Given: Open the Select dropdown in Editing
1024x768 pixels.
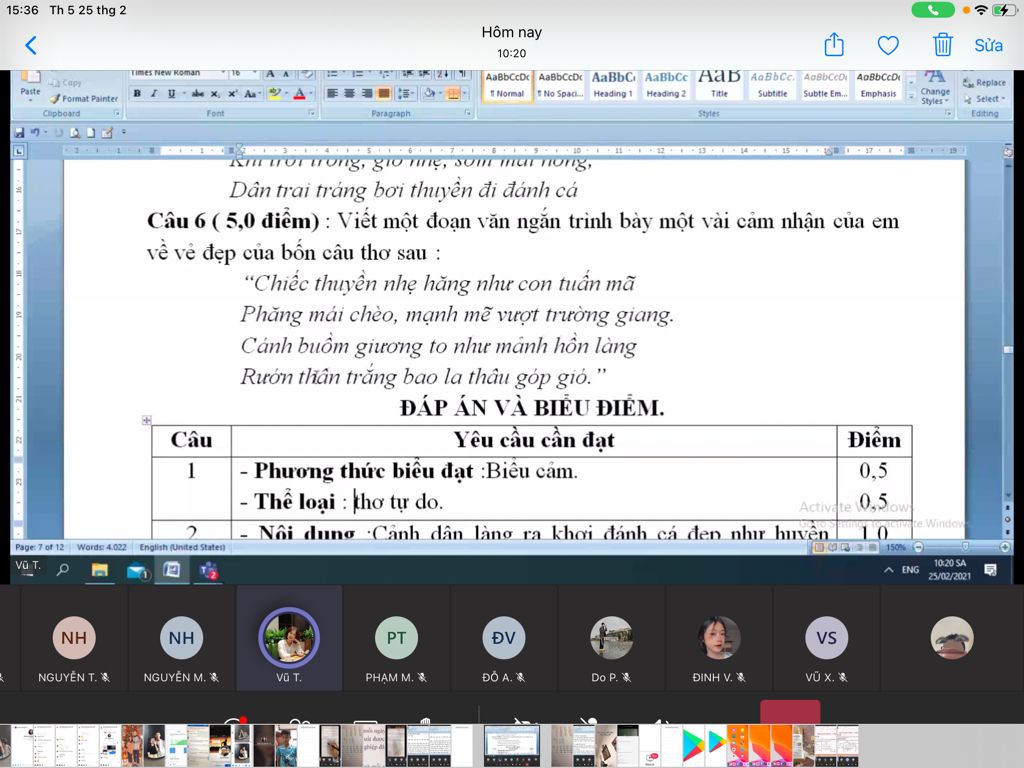Looking at the screenshot, I should pyautogui.click(x=985, y=99).
